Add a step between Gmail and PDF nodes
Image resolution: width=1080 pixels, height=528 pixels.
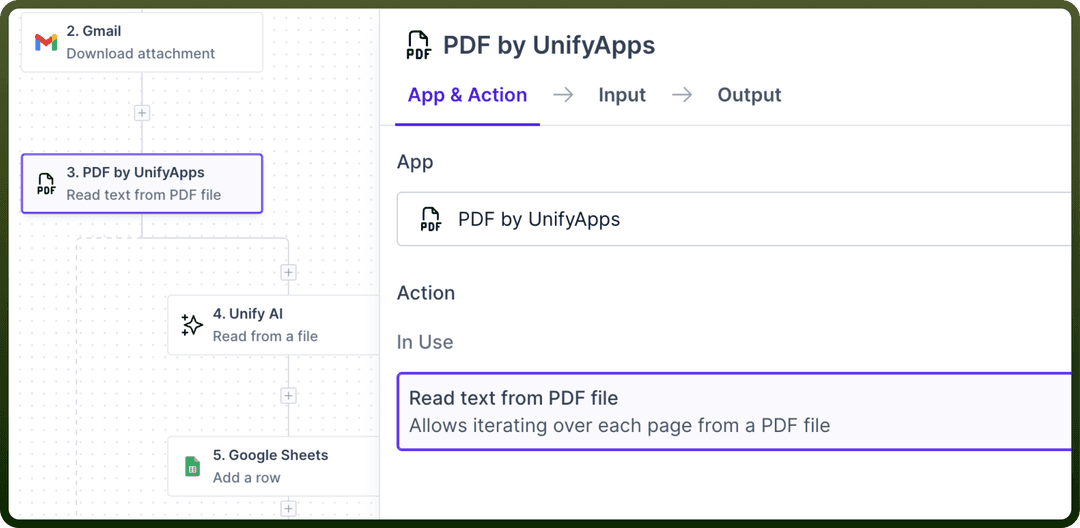point(142,113)
